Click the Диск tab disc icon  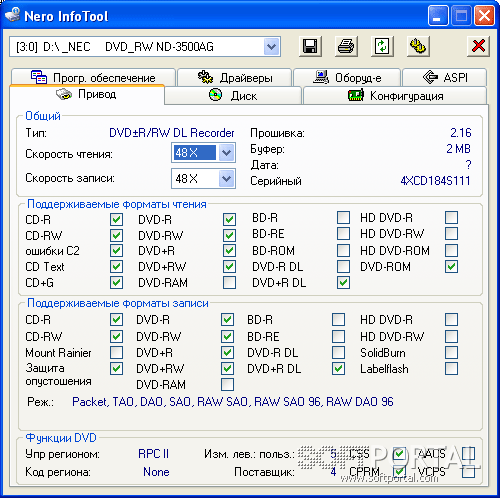click(215, 95)
